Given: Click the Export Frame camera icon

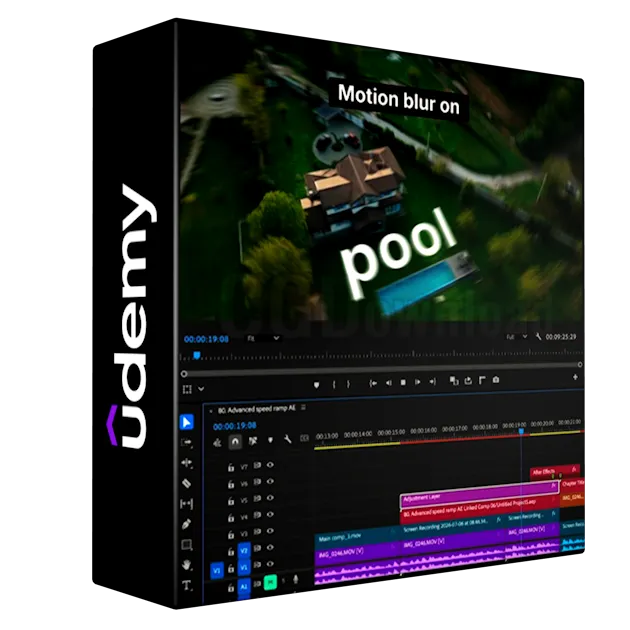Looking at the screenshot, I should click(496, 379).
